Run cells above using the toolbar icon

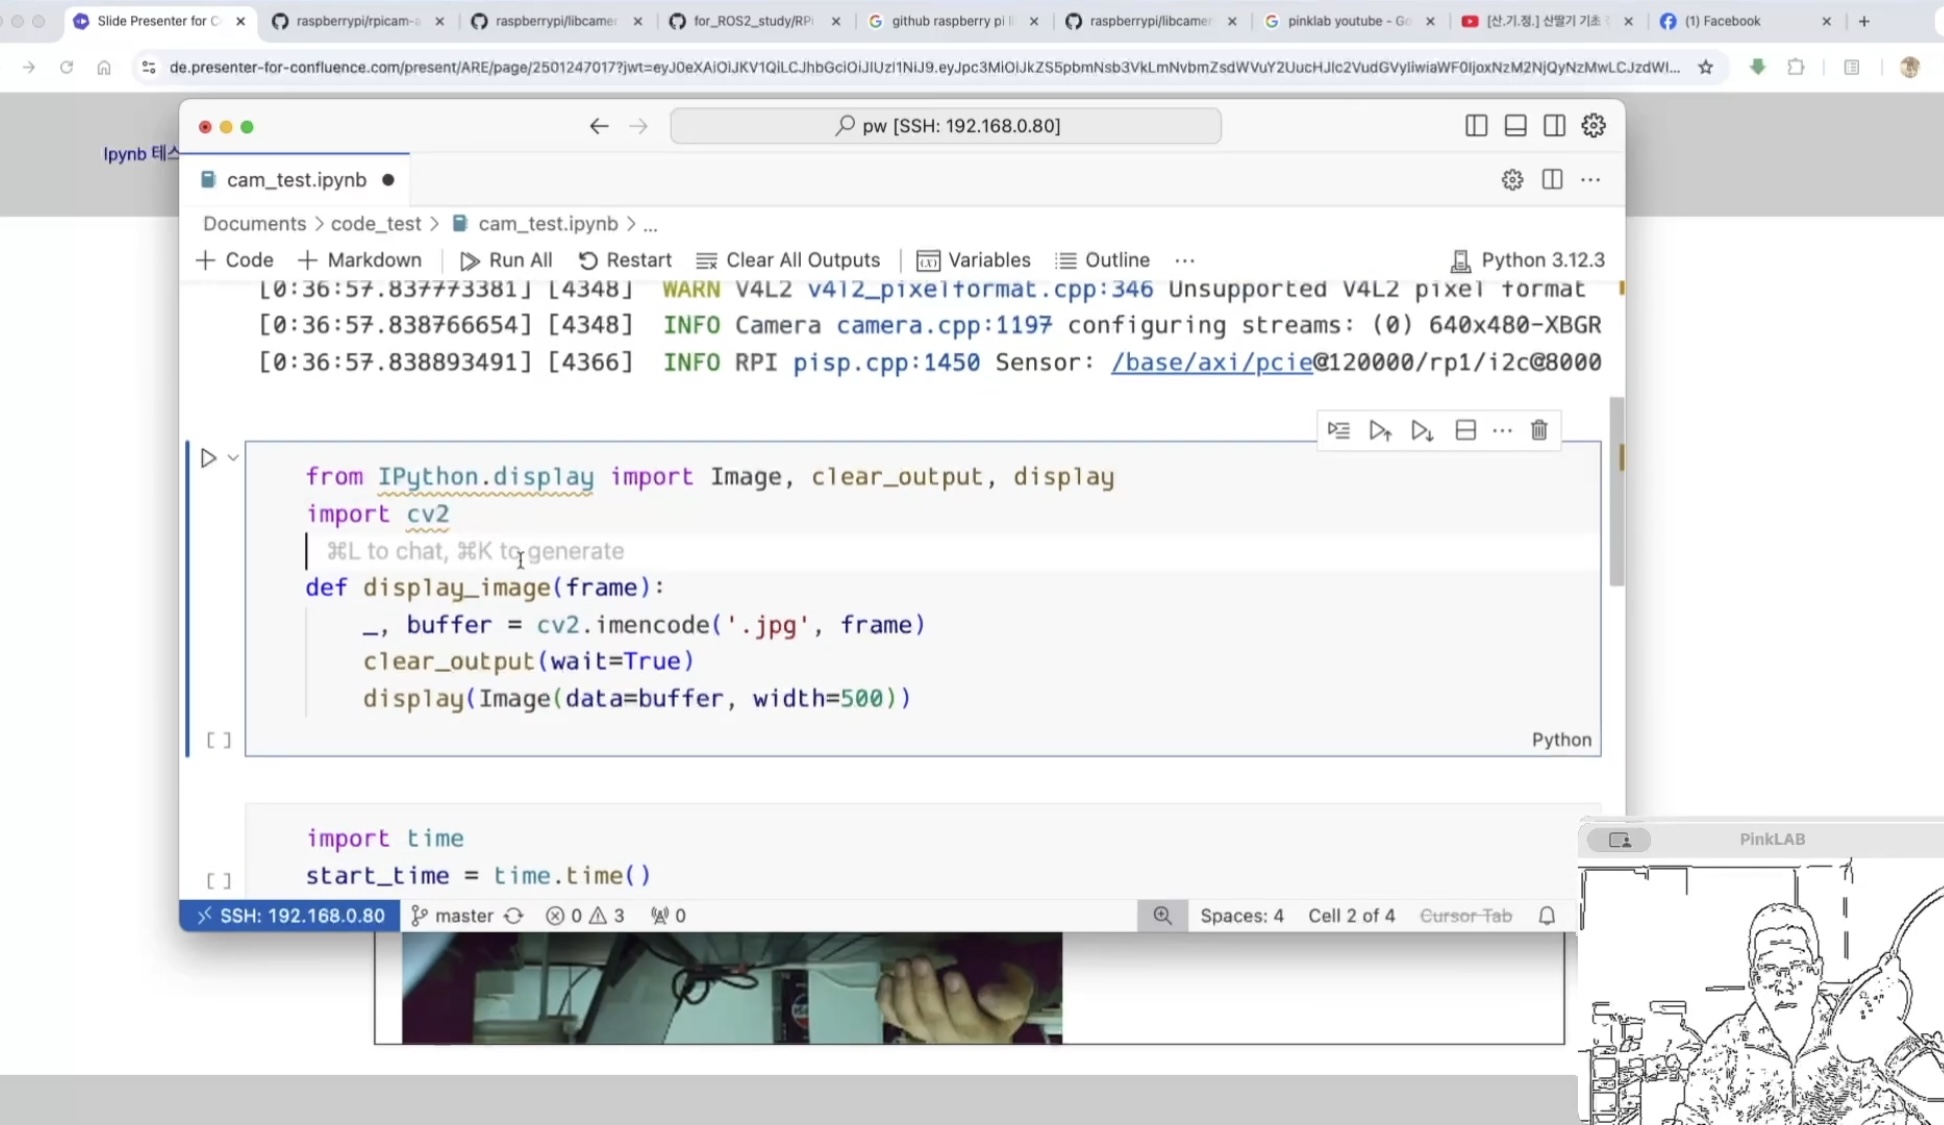pyautogui.click(x=1380, y=430)
